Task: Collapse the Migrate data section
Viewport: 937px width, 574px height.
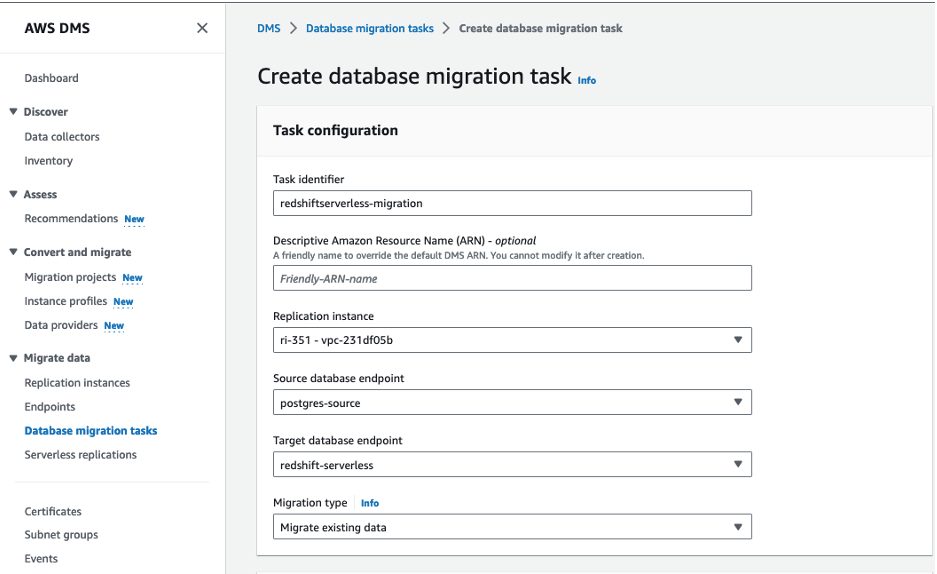Action: (x=13, y=358)
